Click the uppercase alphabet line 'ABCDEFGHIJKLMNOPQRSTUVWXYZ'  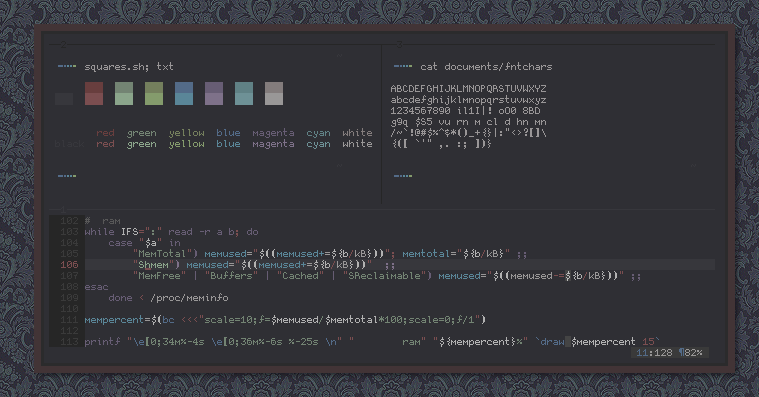coord(469,89)
